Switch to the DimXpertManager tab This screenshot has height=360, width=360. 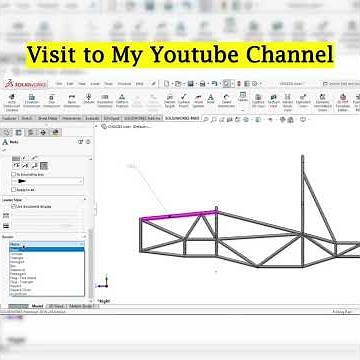coord(43,132)
